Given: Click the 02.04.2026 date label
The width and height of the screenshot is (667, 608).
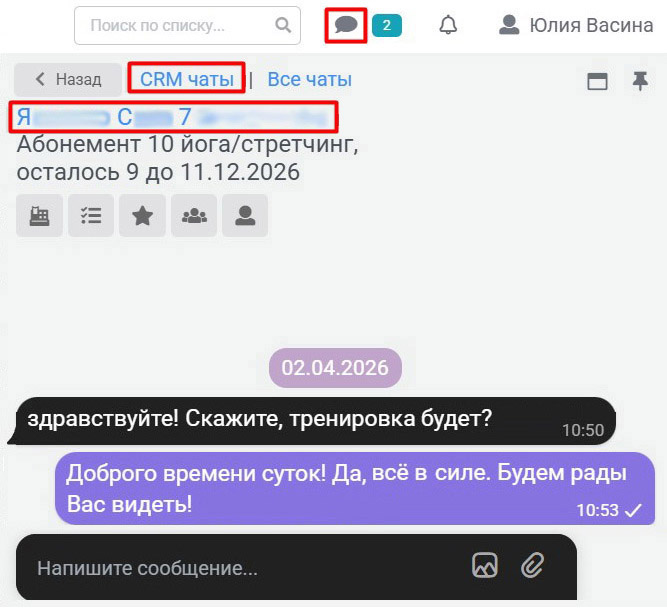Looking at the screenshot, I should 335,368.
